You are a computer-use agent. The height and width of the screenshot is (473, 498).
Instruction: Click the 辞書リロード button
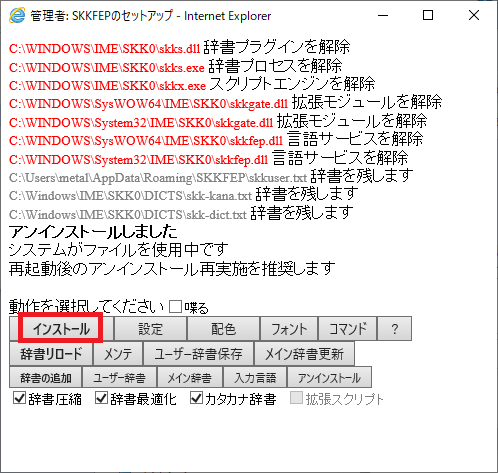[51, 354]
